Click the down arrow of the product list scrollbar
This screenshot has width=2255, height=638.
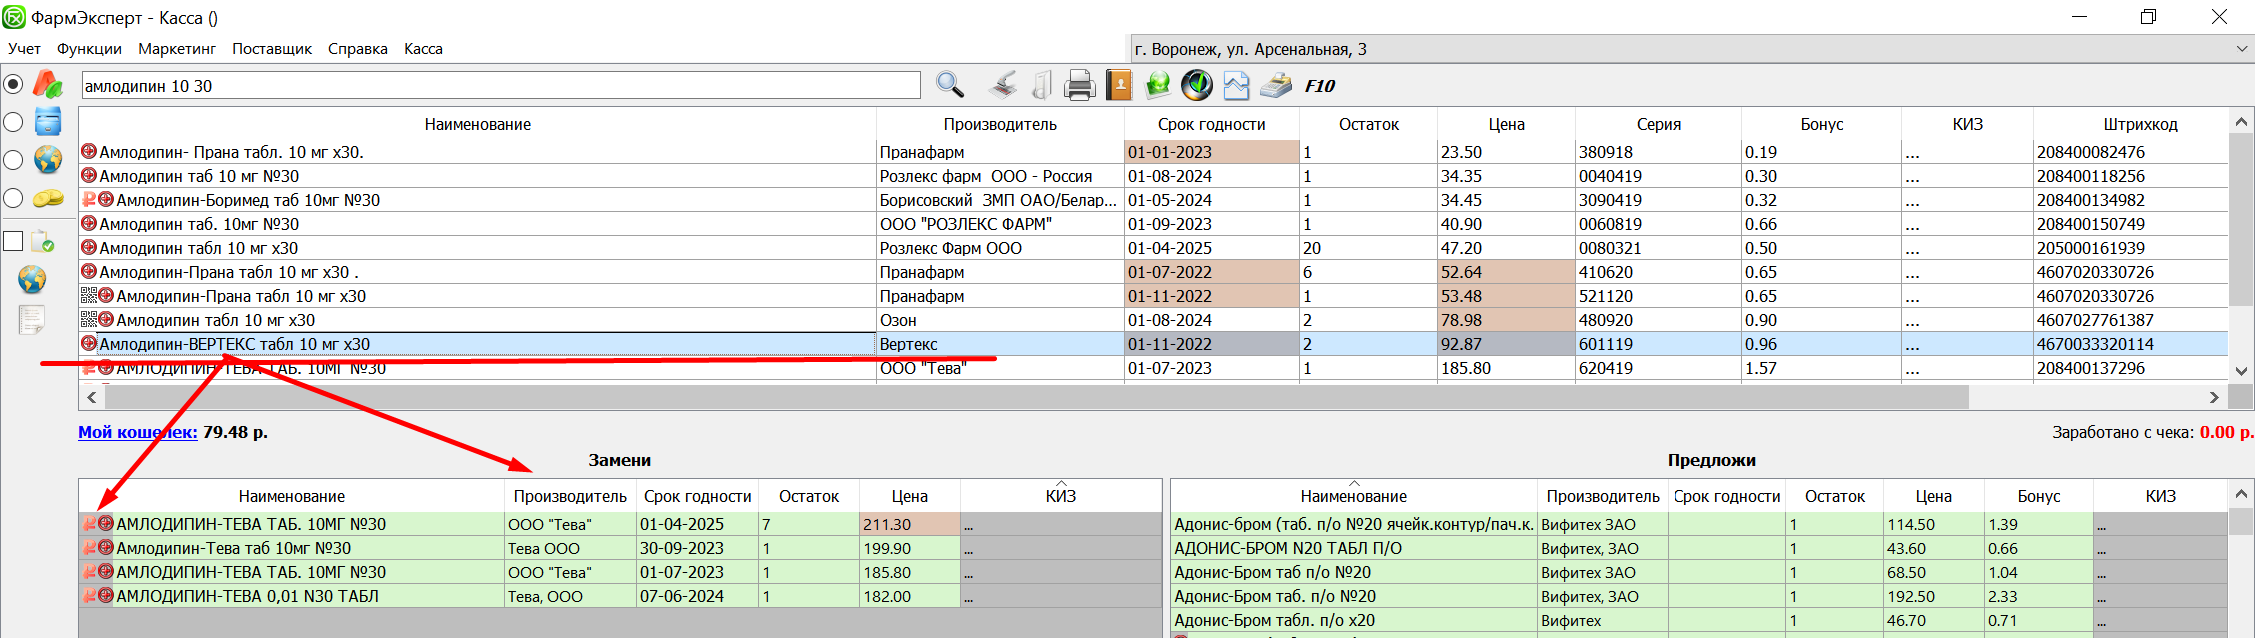click(2241, 370)
